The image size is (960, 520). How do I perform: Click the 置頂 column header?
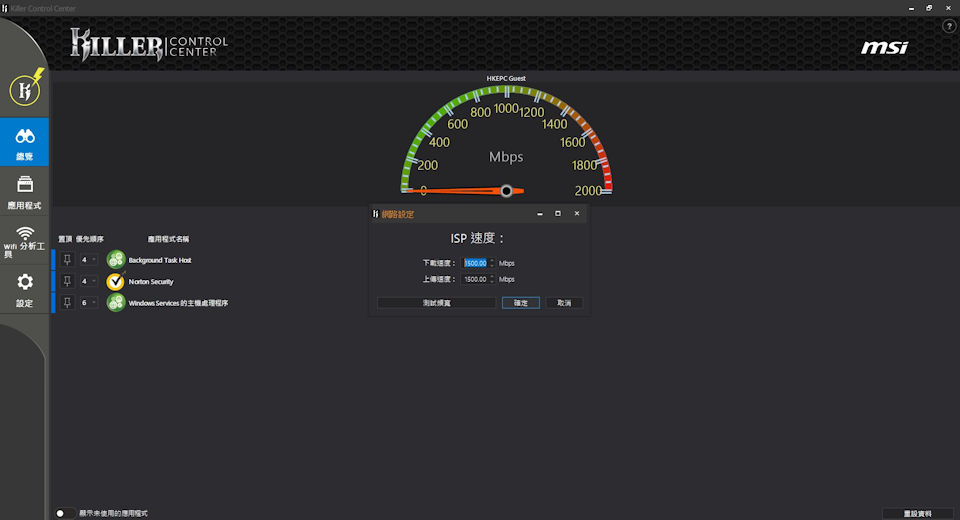(x=65, y=239)
